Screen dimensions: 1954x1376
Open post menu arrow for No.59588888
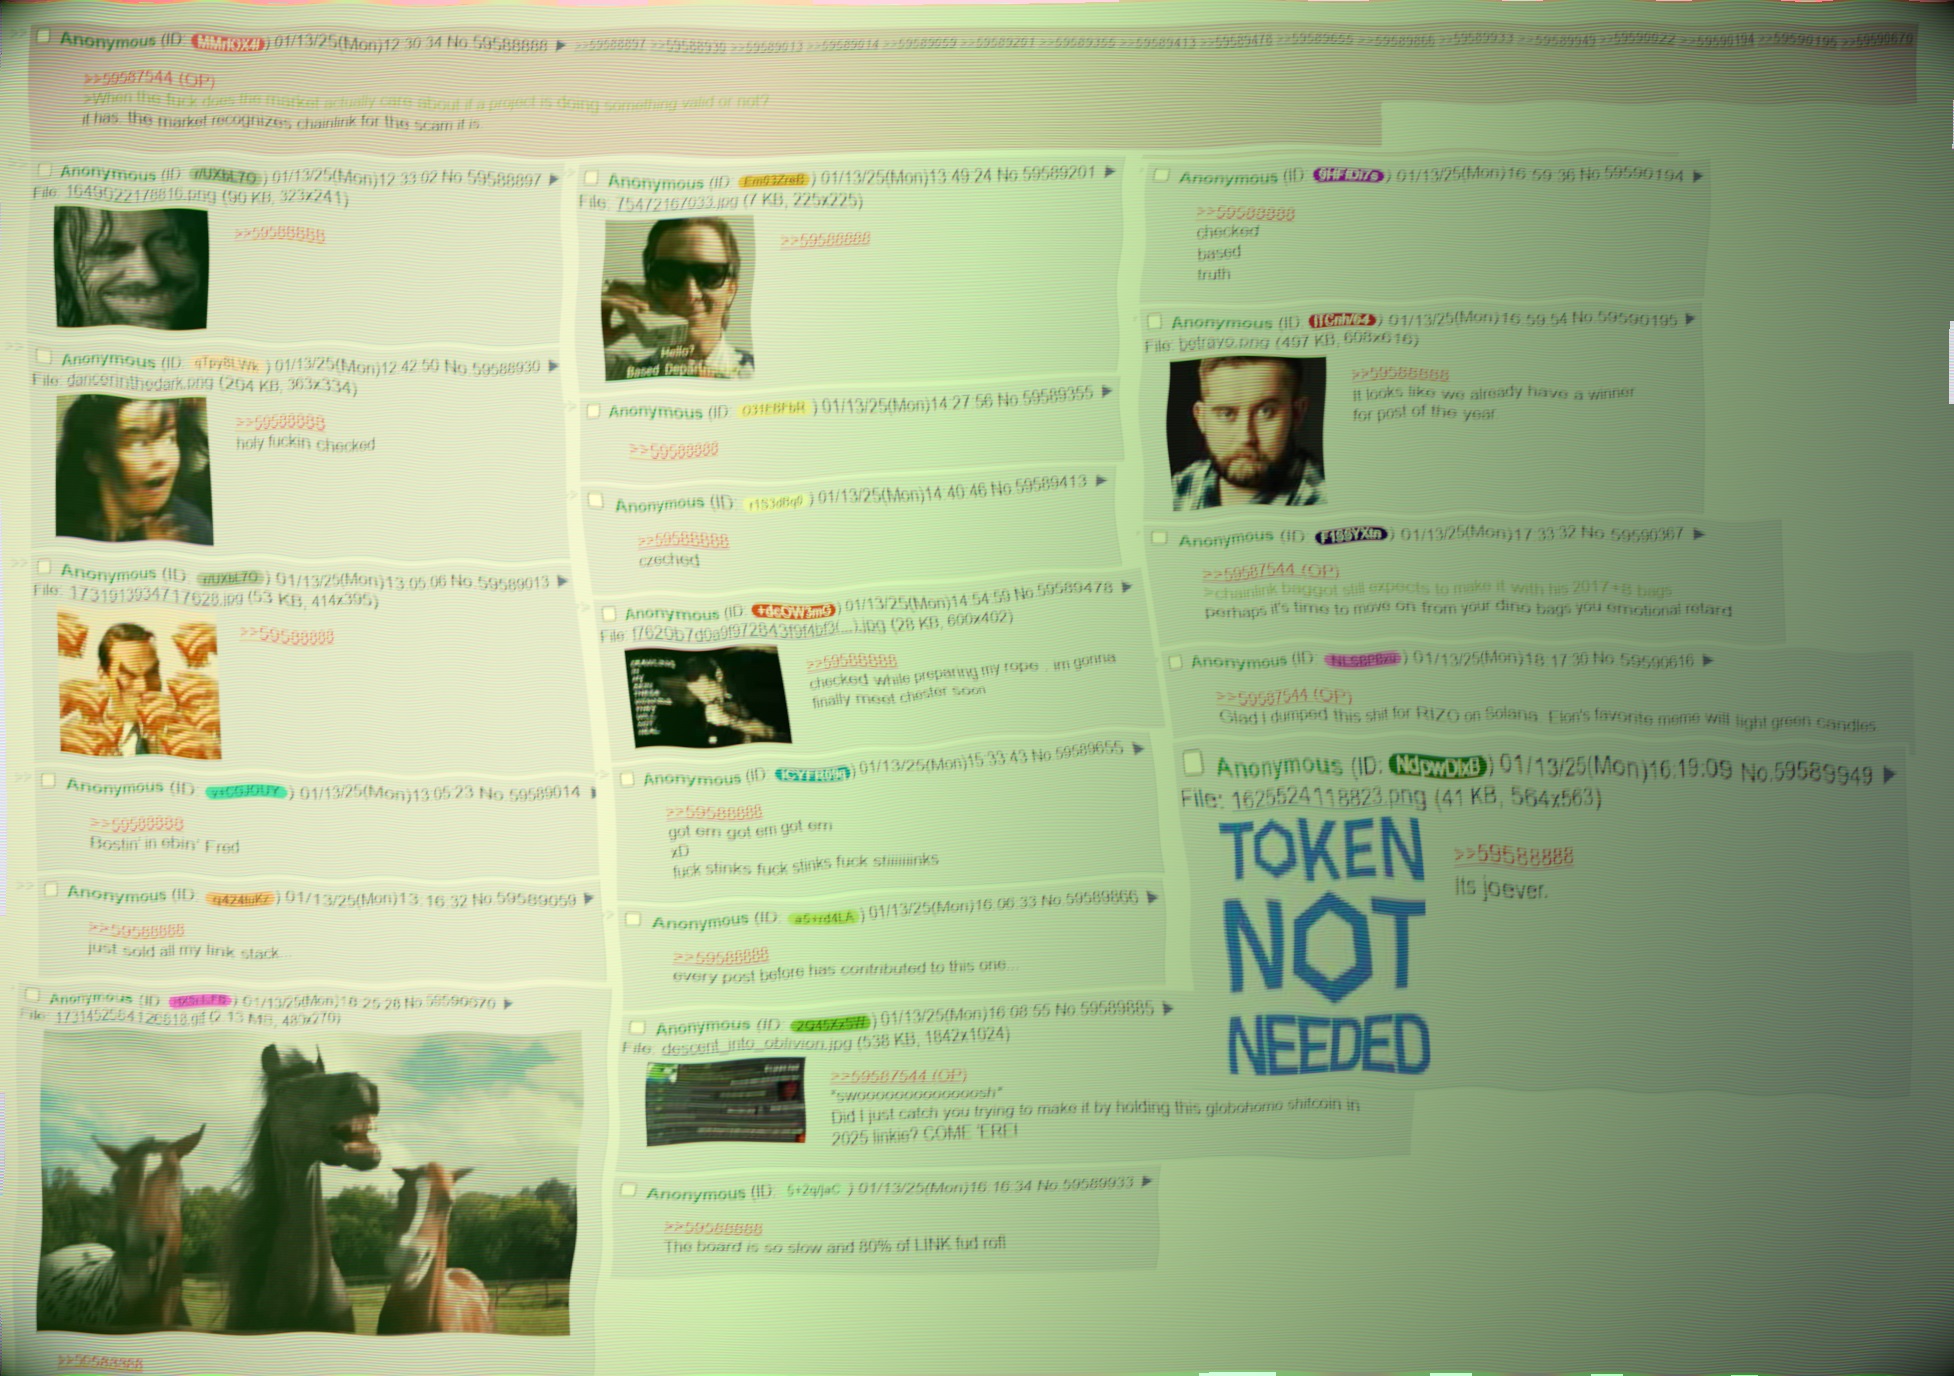[561, 45]
